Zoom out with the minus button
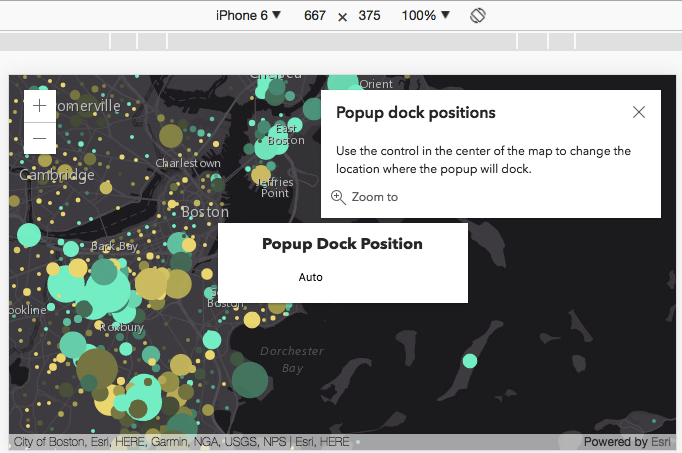This screenshot has width=682, height=453. pyautogui.click(x=40, y=138)
